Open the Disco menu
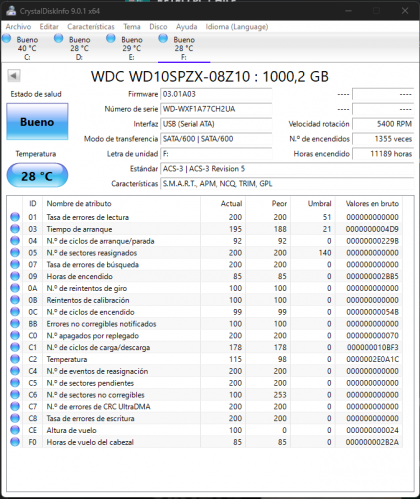Screen dimensions: 420x499 point(158,27)
